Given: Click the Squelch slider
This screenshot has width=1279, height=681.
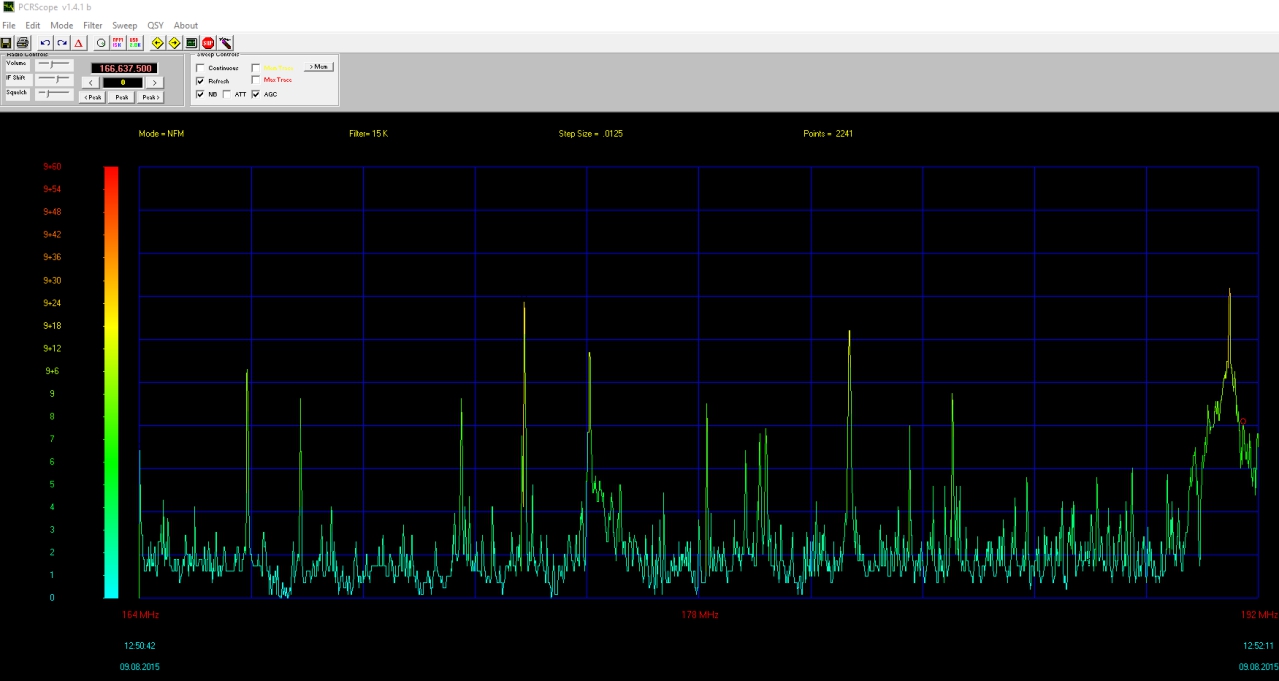Looking at the screenshot, I should point(53,94).
